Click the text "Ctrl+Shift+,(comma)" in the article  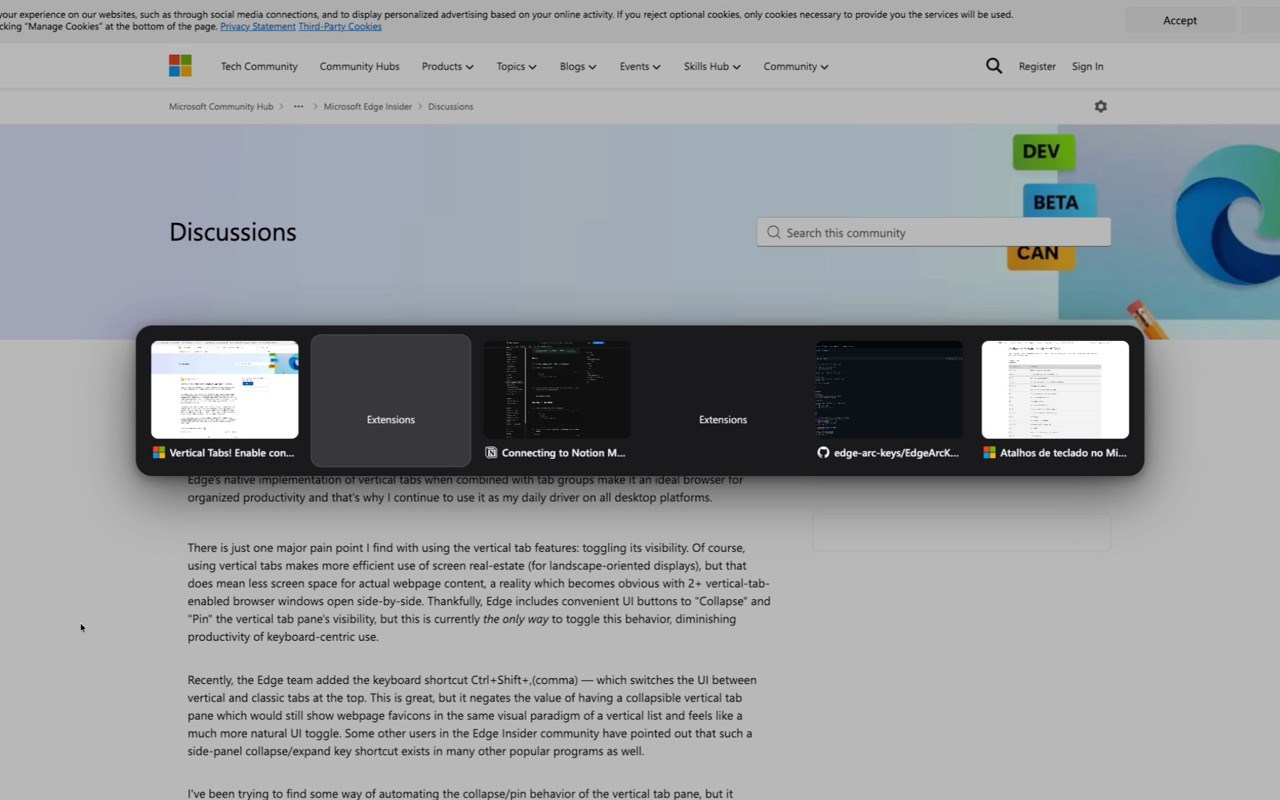point(523,680)
